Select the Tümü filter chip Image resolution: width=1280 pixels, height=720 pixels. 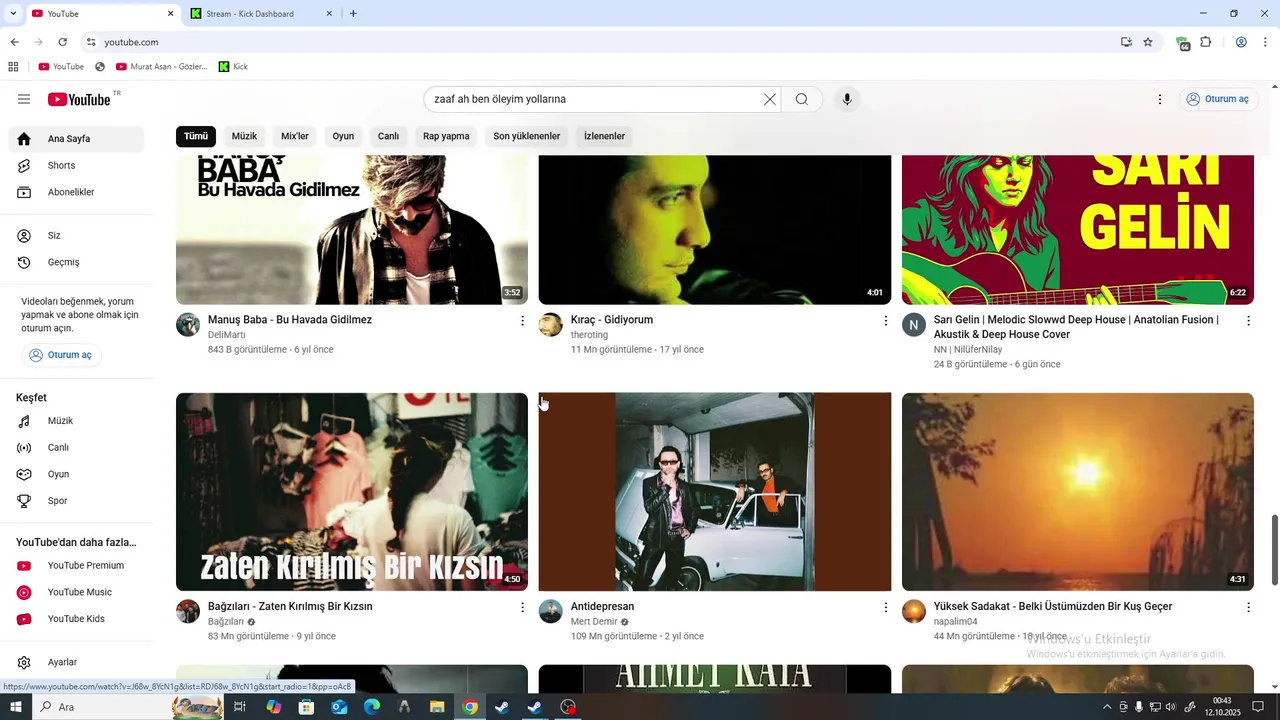click(196, 136)
